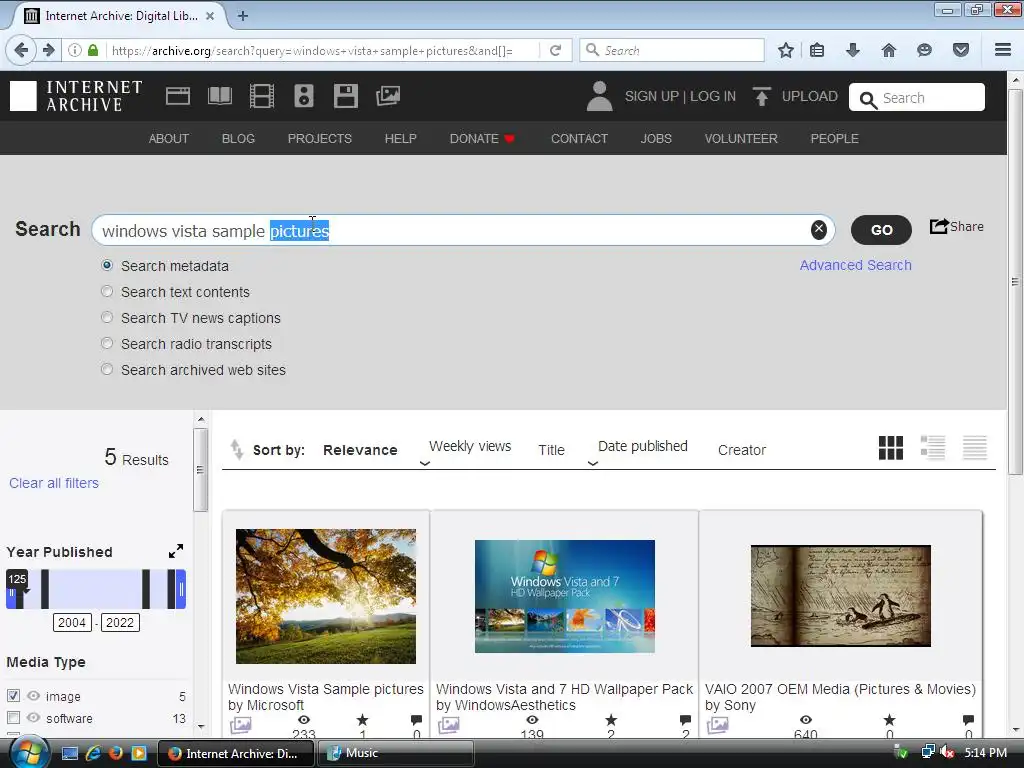
Task: Switch to the tile grid view
Action: coord(891,448)
